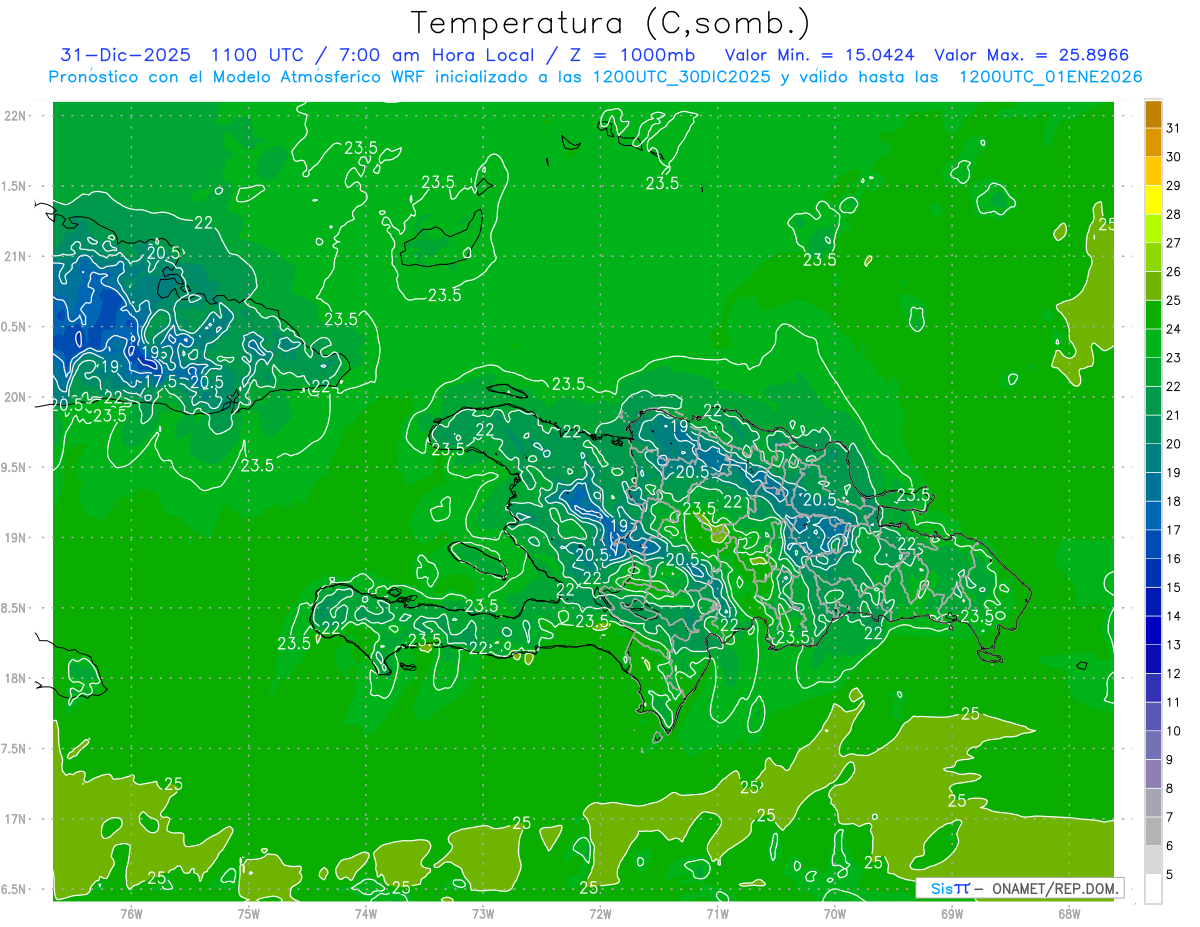Click the '74W' longitude axis label
Viewport: 1200px width, 927px height.
pos(366,913)
